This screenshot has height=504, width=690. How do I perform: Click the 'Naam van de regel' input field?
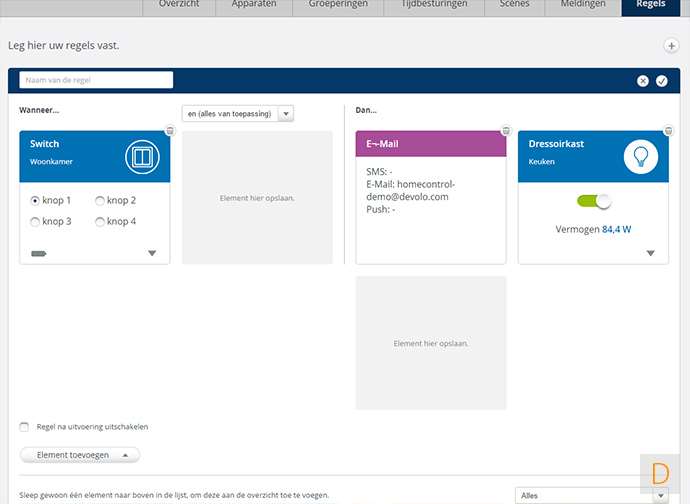[x=96, y=80]
